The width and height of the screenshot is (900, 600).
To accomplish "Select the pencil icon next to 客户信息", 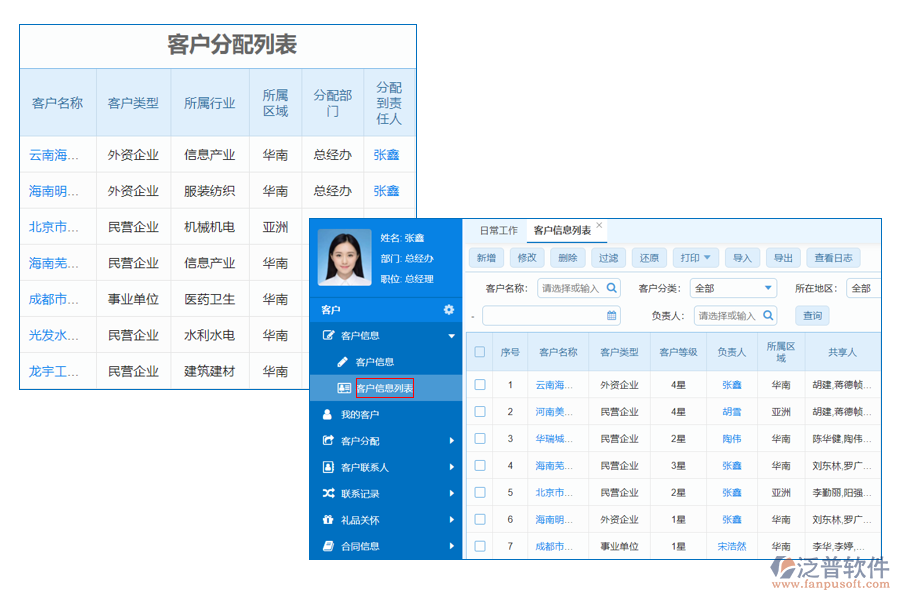I will 342,362.
